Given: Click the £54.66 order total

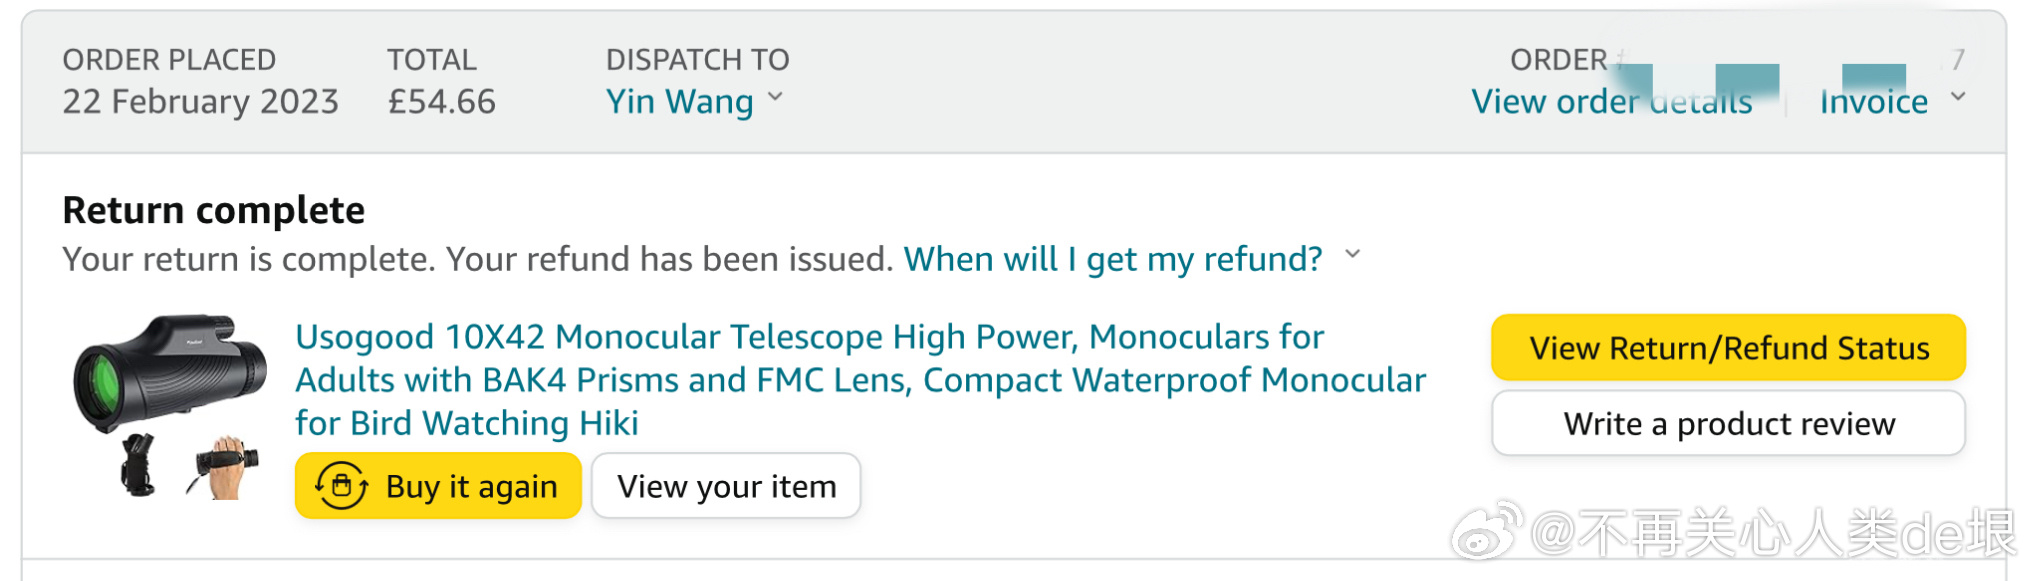Looking at the screenshot, I should click(441, 102).
